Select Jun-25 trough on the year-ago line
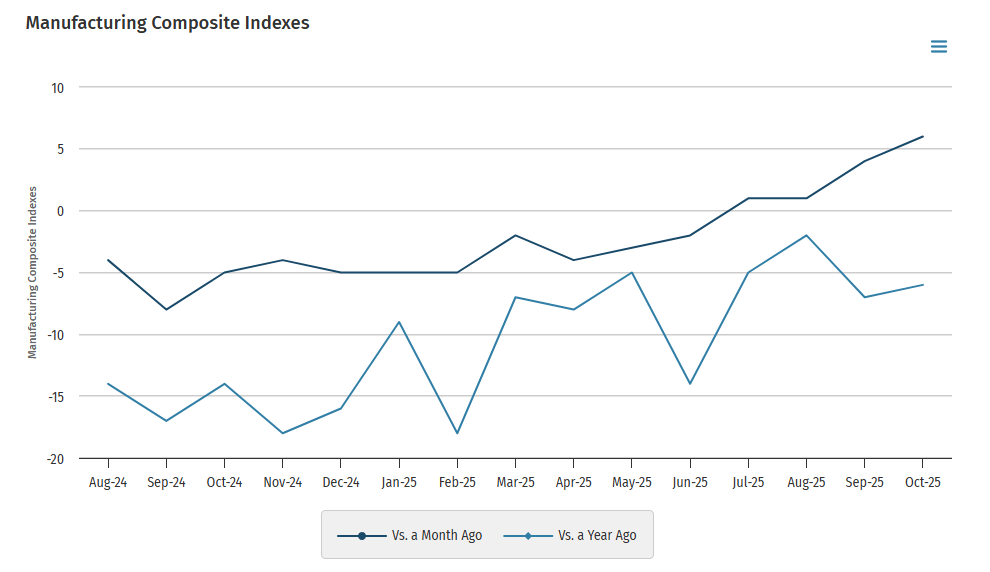The width and height of the screenshot is (990, 572). pyautogui.click(x=690, y=384)
